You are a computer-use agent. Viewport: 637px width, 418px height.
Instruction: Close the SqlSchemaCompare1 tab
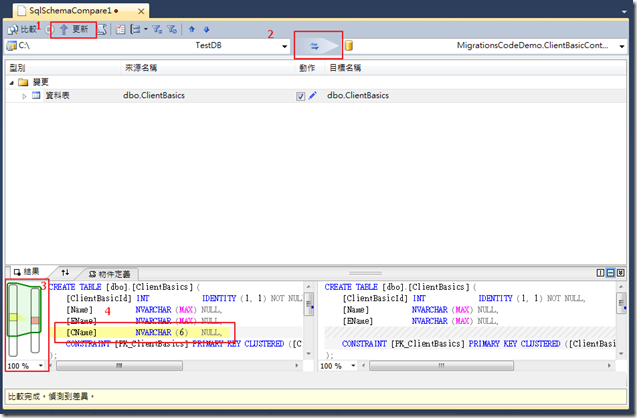point(141,11)
